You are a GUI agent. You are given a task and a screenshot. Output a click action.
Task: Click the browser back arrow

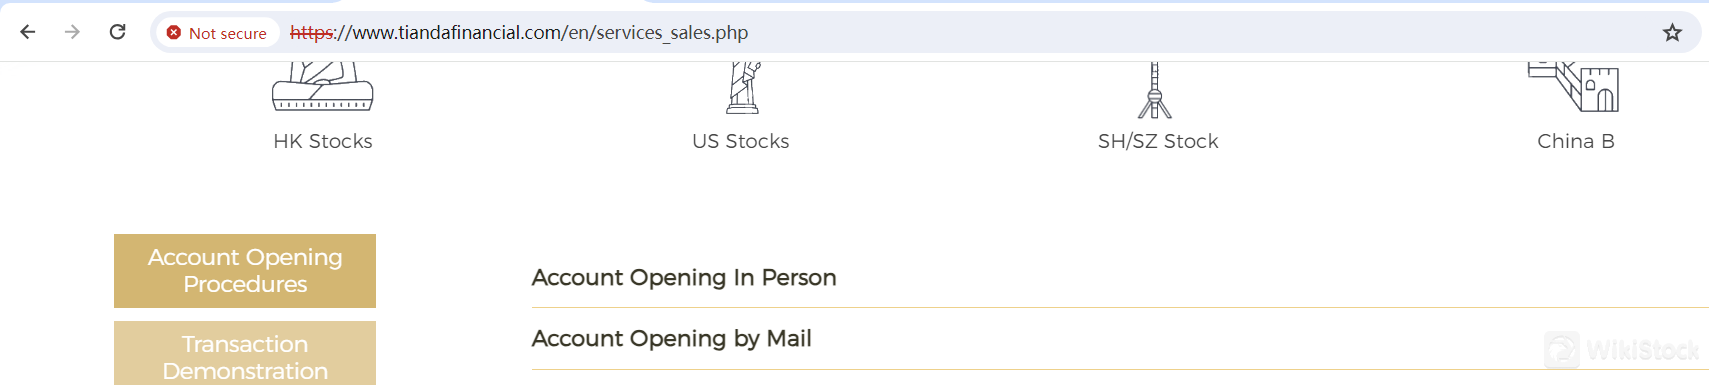click(x=28, y=32)
